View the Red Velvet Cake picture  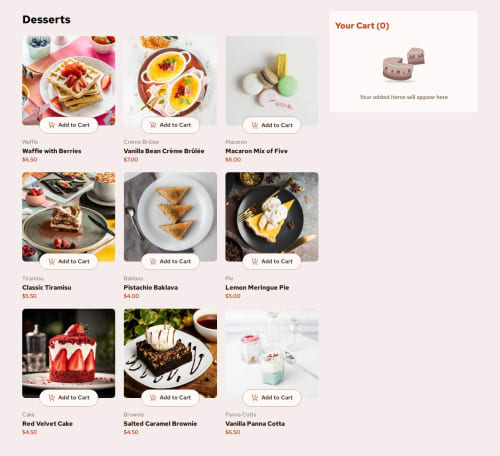click(69, 353)
